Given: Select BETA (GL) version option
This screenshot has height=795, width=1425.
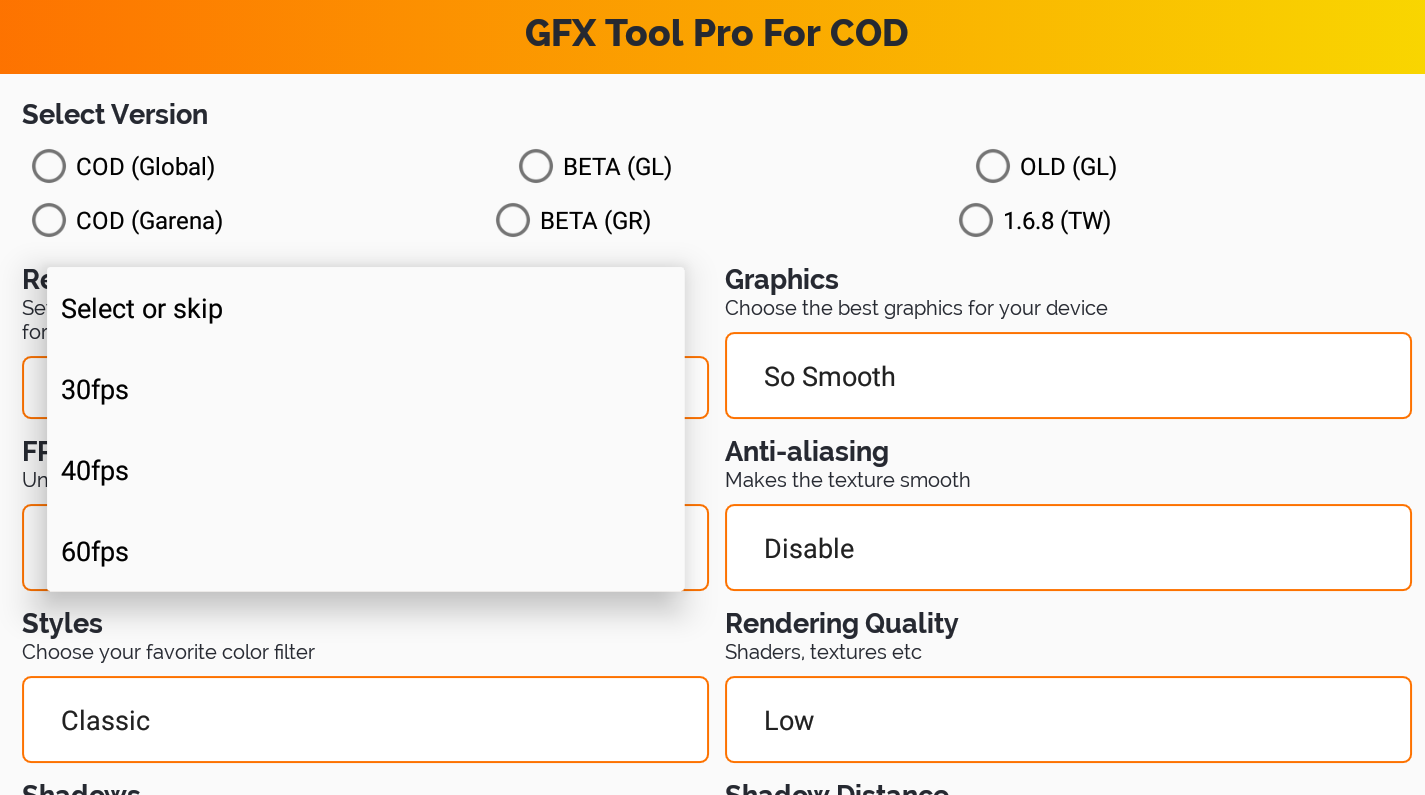Looking at the screenshot, I should (536, 166).
